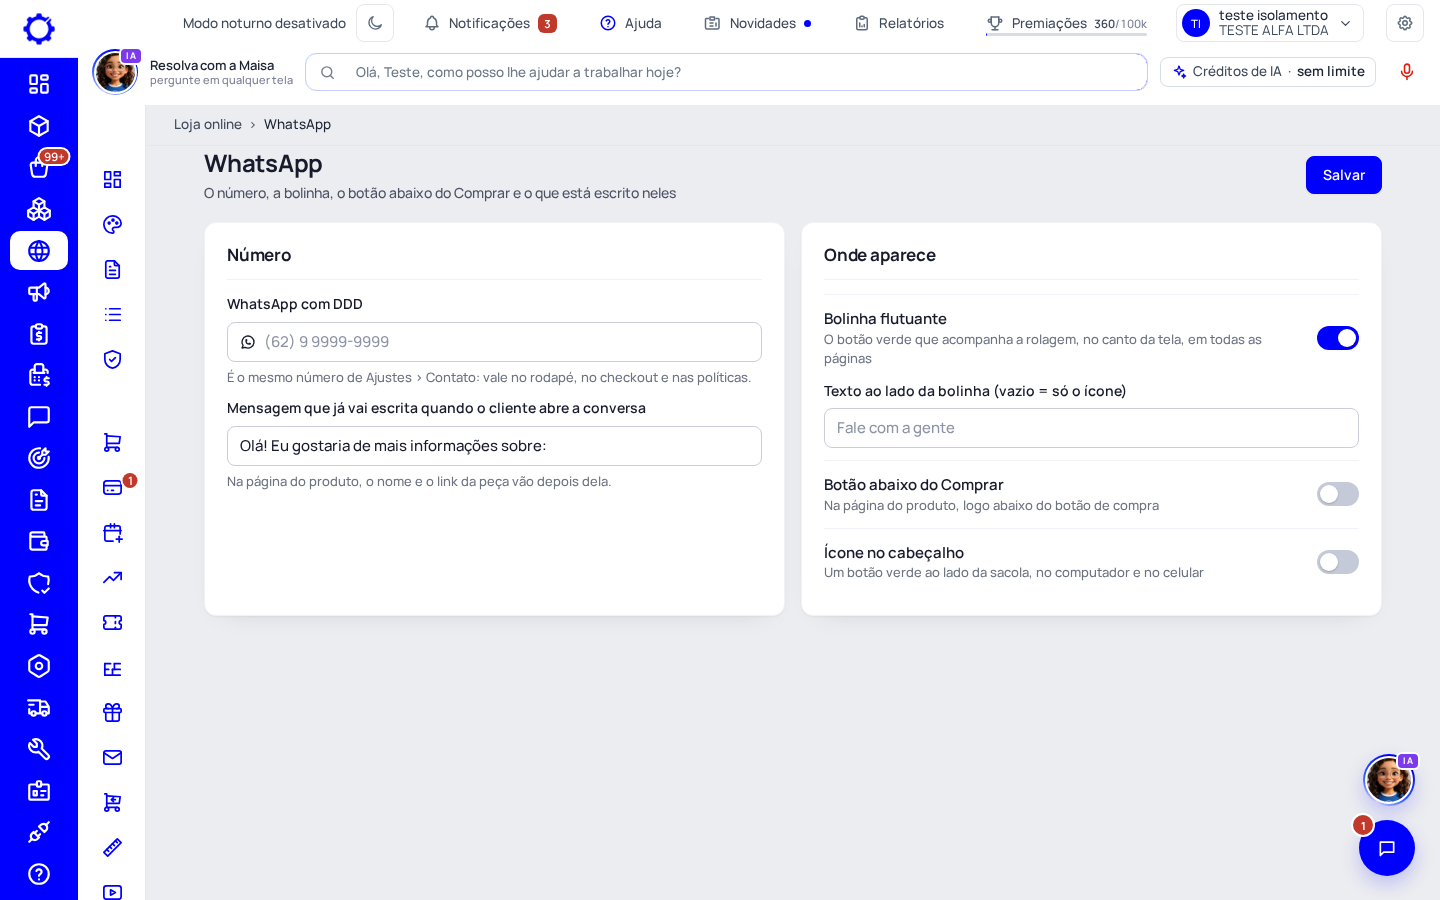
Task: Open the speech bubble sidebar icon
Action: [x=39, y=417]
